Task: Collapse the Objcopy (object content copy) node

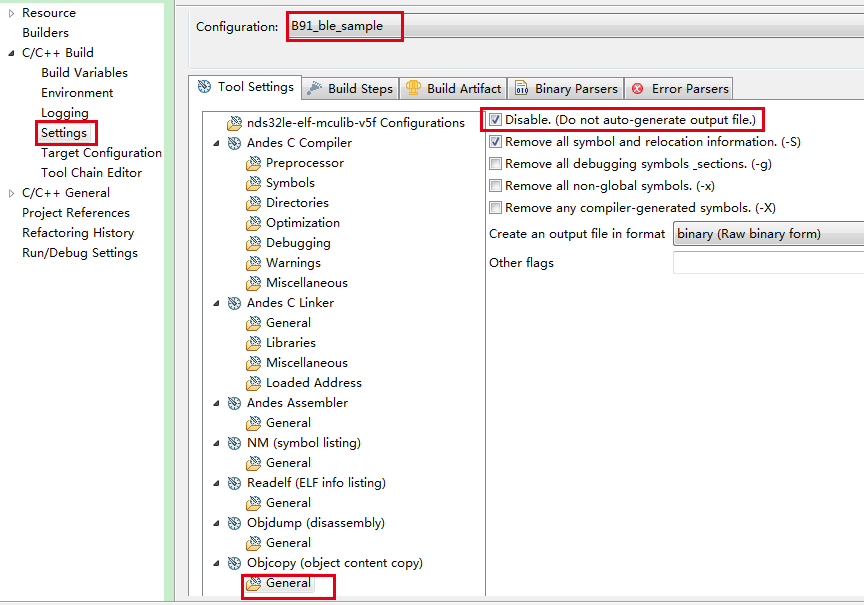Action: [x=217, y=563]
